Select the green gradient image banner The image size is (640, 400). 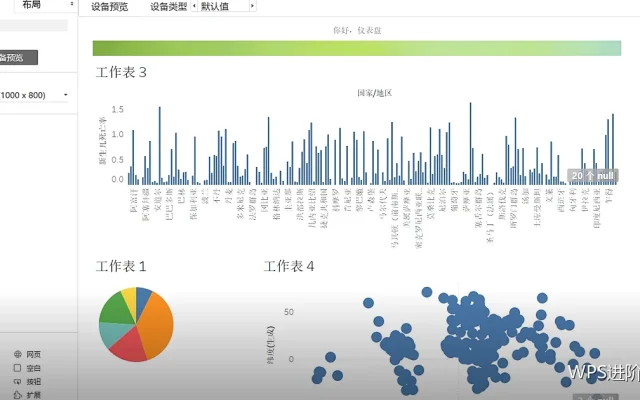(357, 48)
